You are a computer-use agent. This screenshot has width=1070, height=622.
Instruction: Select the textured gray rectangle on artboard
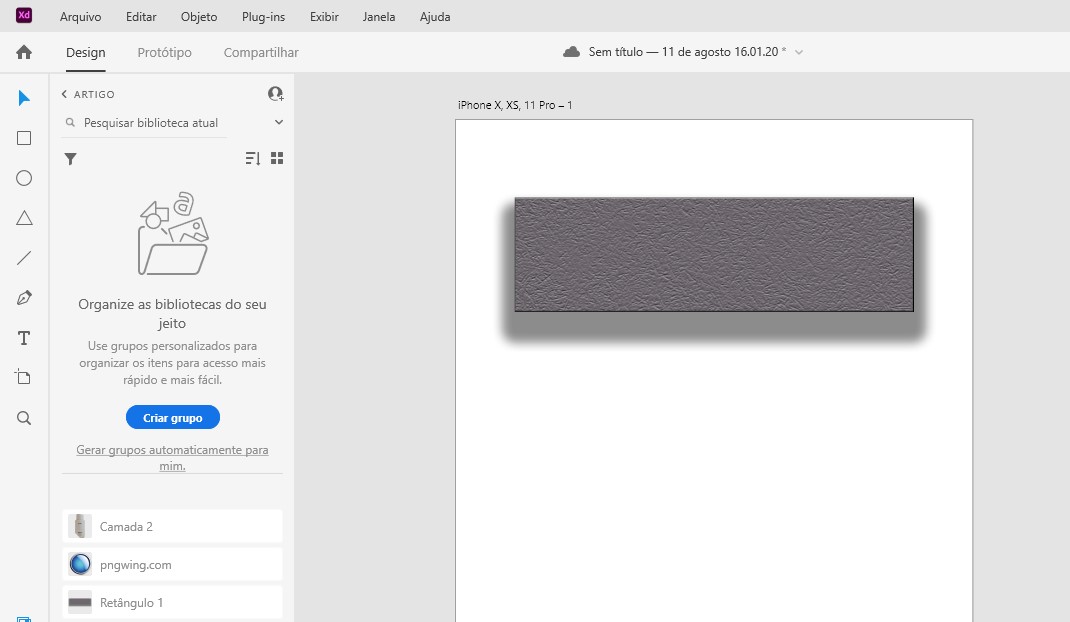(x=714, y=255)
